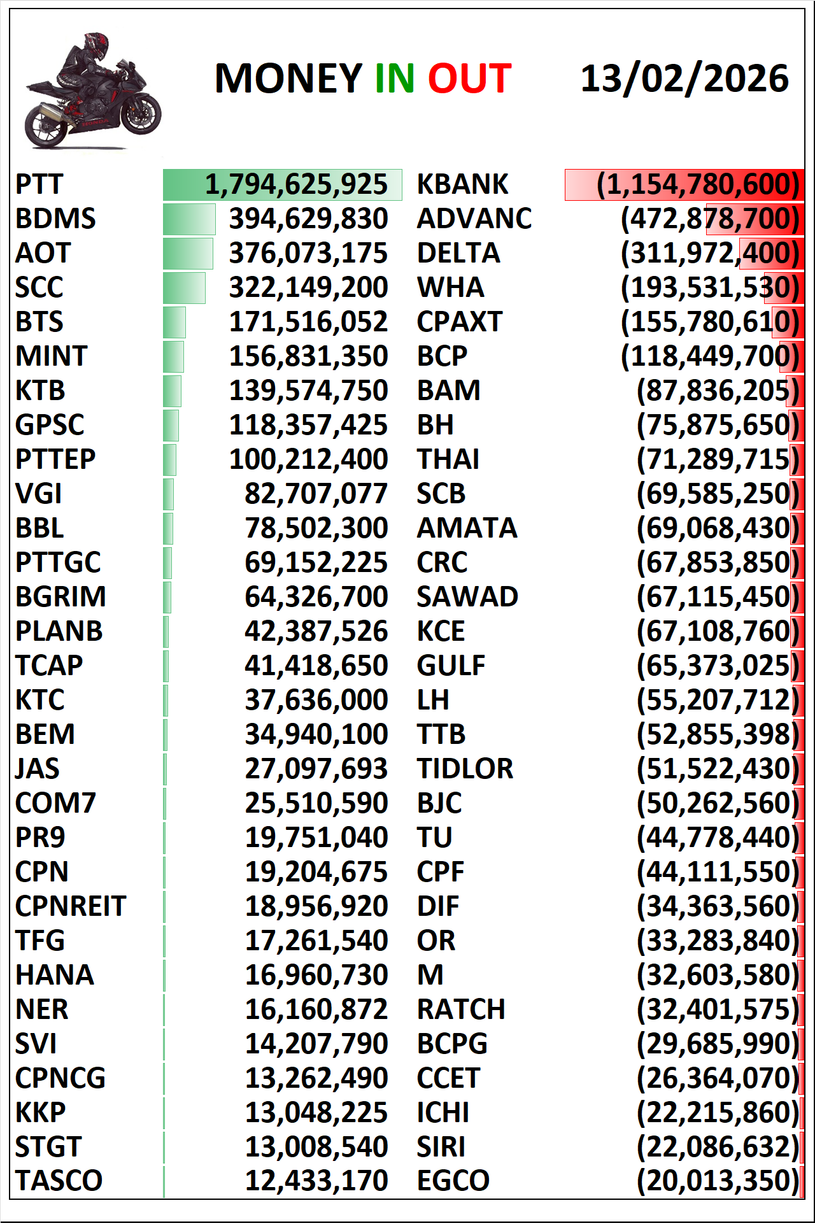The height and width of the screenshot is (1223, 815).
Task: Click the MONEY IN OUT title
Action: 362,79
